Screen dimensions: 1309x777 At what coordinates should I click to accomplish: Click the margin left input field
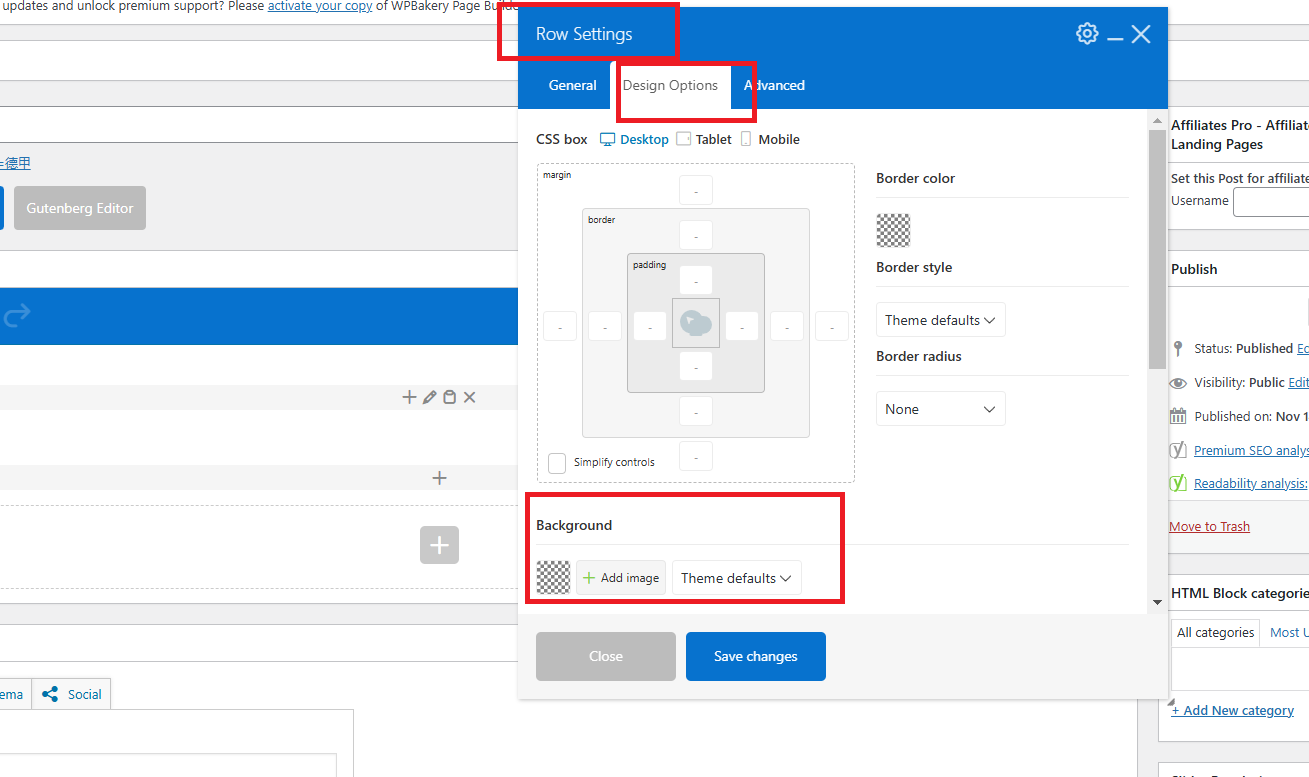pos(560,326)
